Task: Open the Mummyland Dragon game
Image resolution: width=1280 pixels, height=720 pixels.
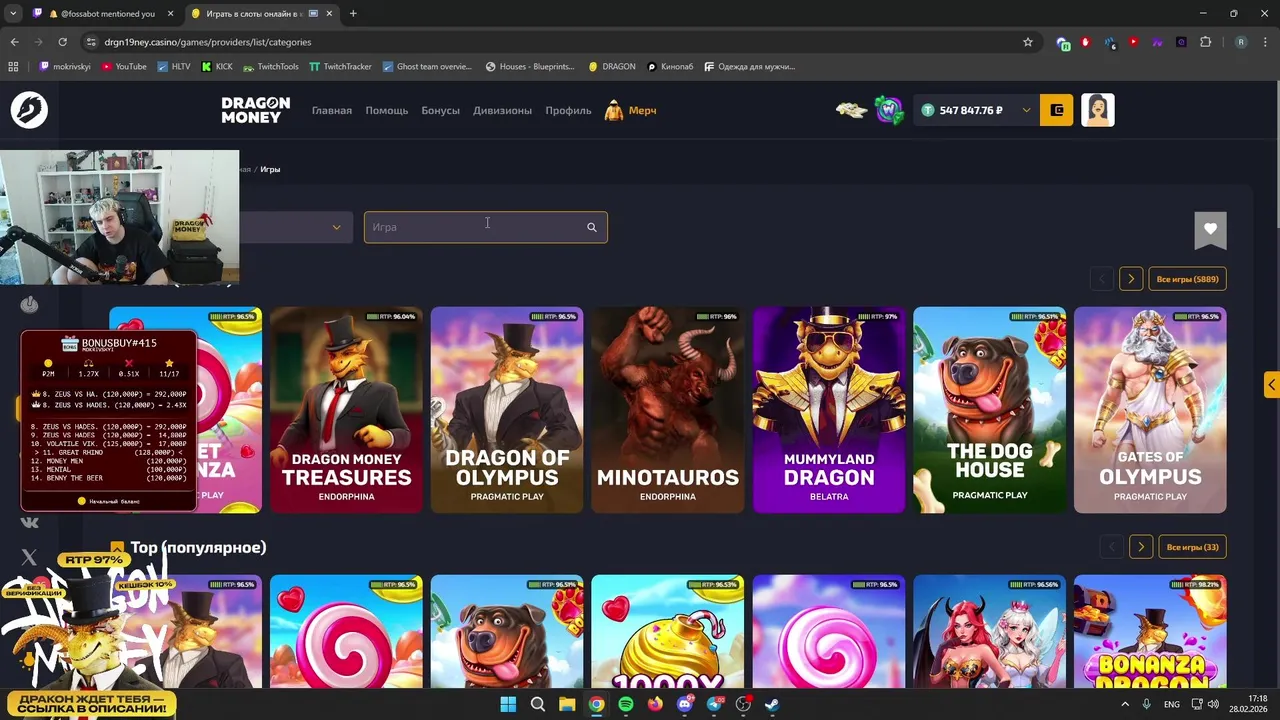Action: (x=829, y=410)
